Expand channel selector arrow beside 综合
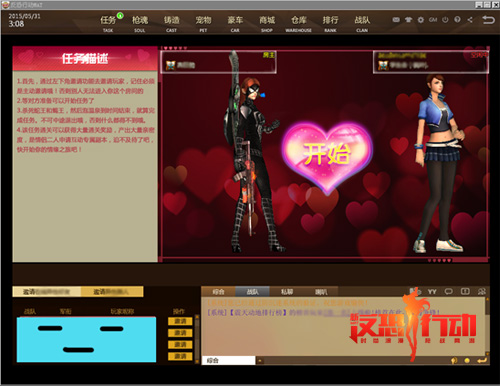 tap(260, 360)
